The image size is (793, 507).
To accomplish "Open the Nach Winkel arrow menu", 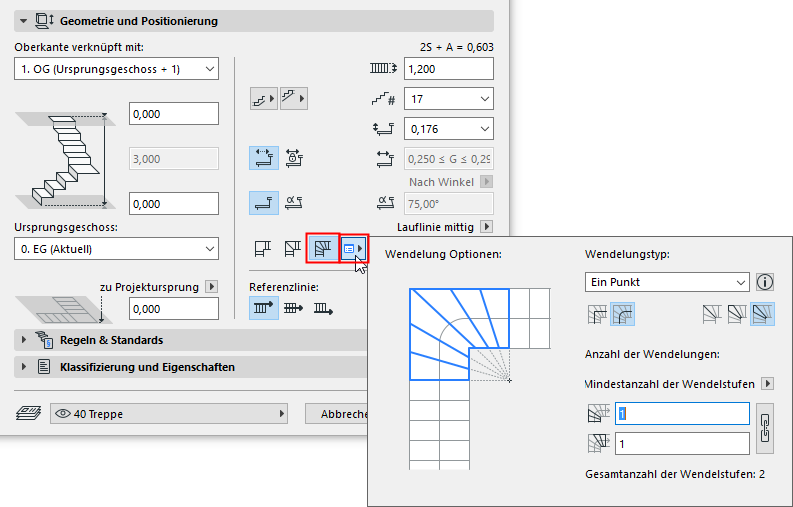I will [487, 182].
